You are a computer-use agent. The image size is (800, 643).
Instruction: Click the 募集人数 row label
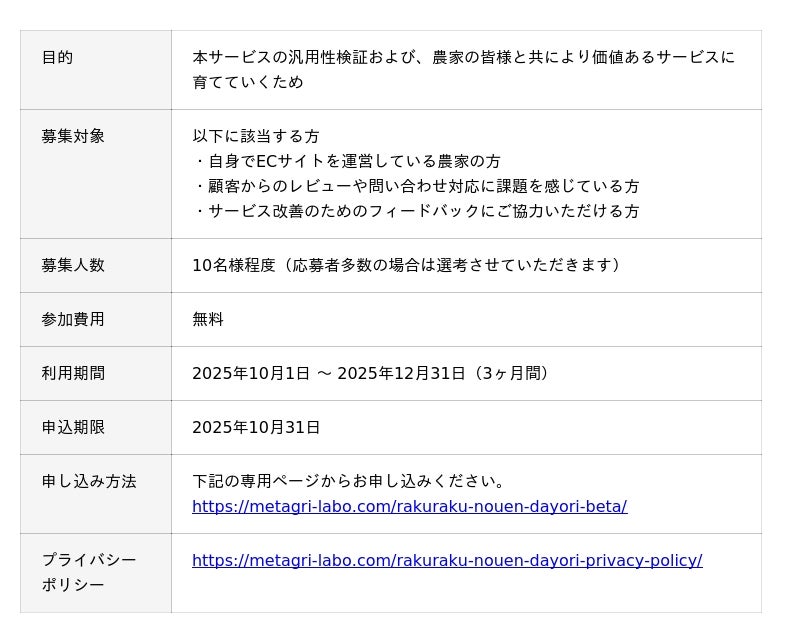pyautogui.click(x=73, y=266)
